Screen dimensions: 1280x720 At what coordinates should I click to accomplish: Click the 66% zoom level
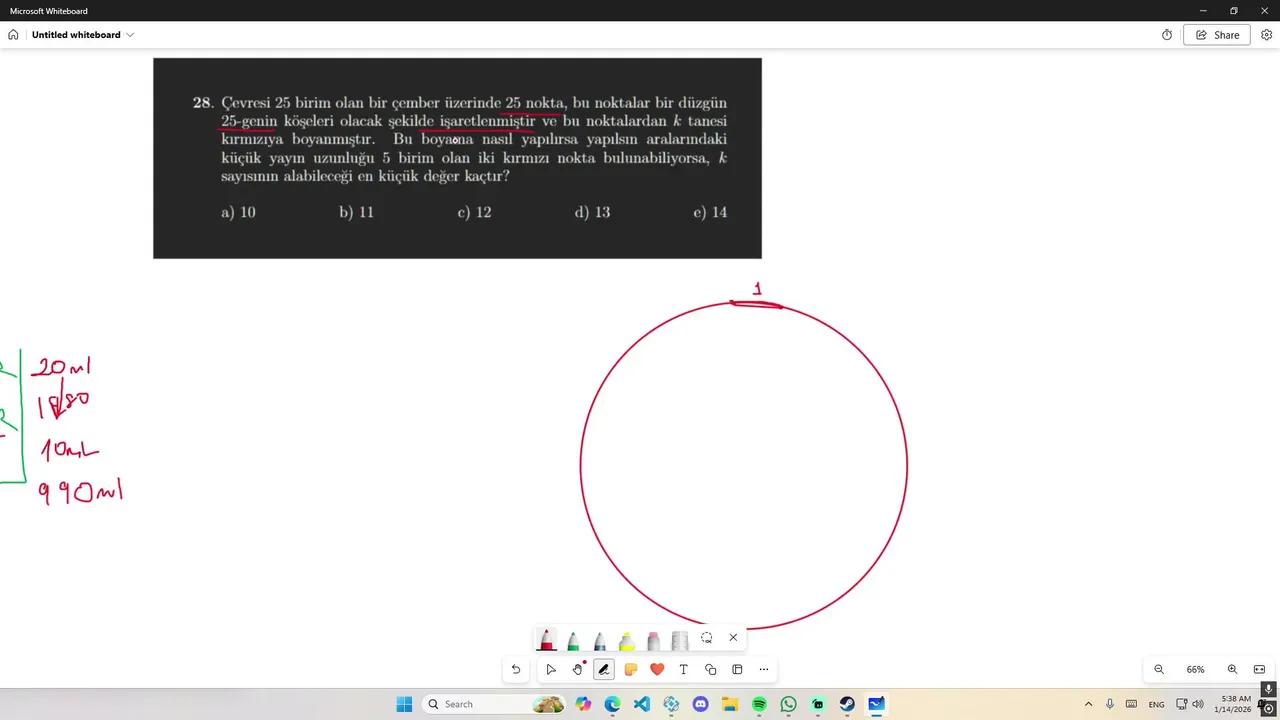(1196, 669)
